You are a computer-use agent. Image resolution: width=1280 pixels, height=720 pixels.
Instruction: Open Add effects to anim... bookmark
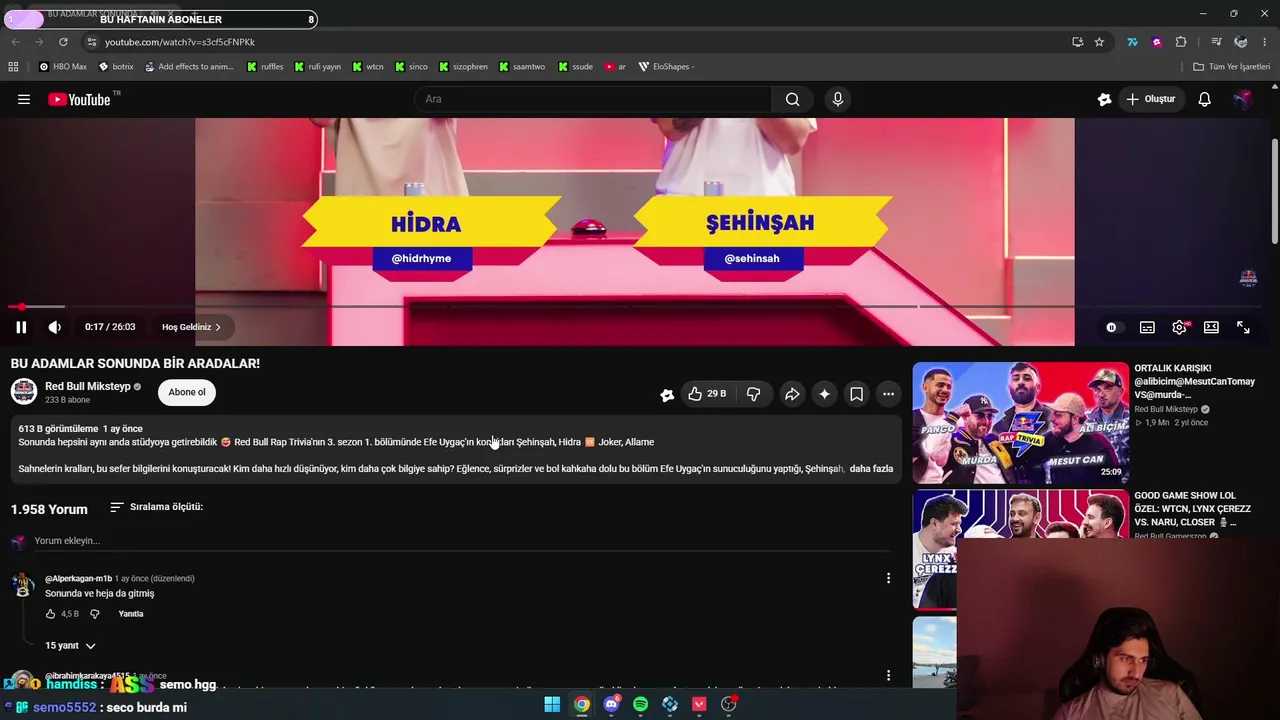(x=189, y=67)
